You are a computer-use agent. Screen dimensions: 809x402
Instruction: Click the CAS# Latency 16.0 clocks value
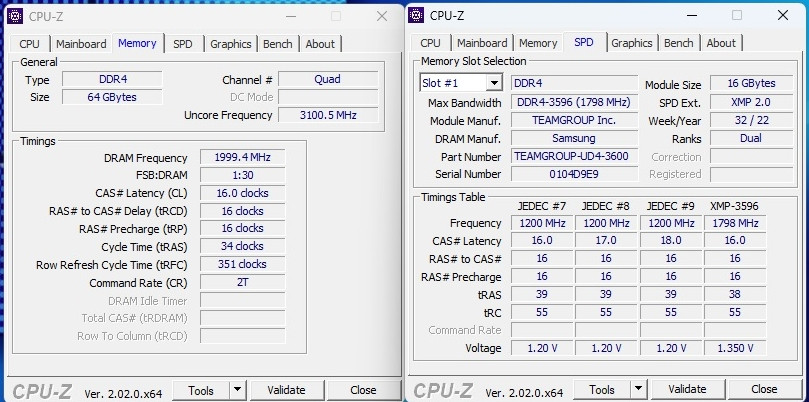242,193
